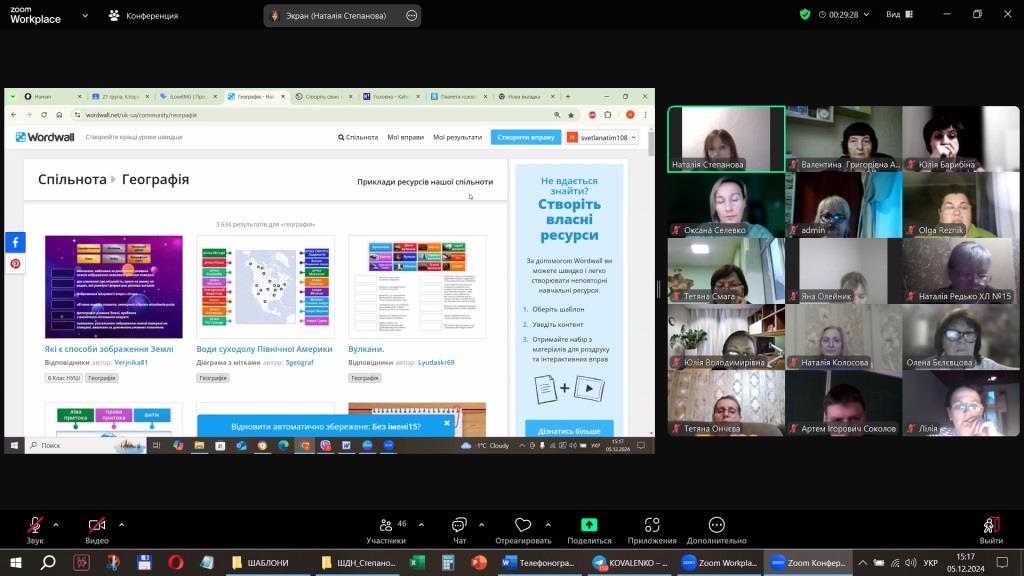The image size is (1024, 576).
Task: Open the Чат chat panel
Action: tap(460, 530)
